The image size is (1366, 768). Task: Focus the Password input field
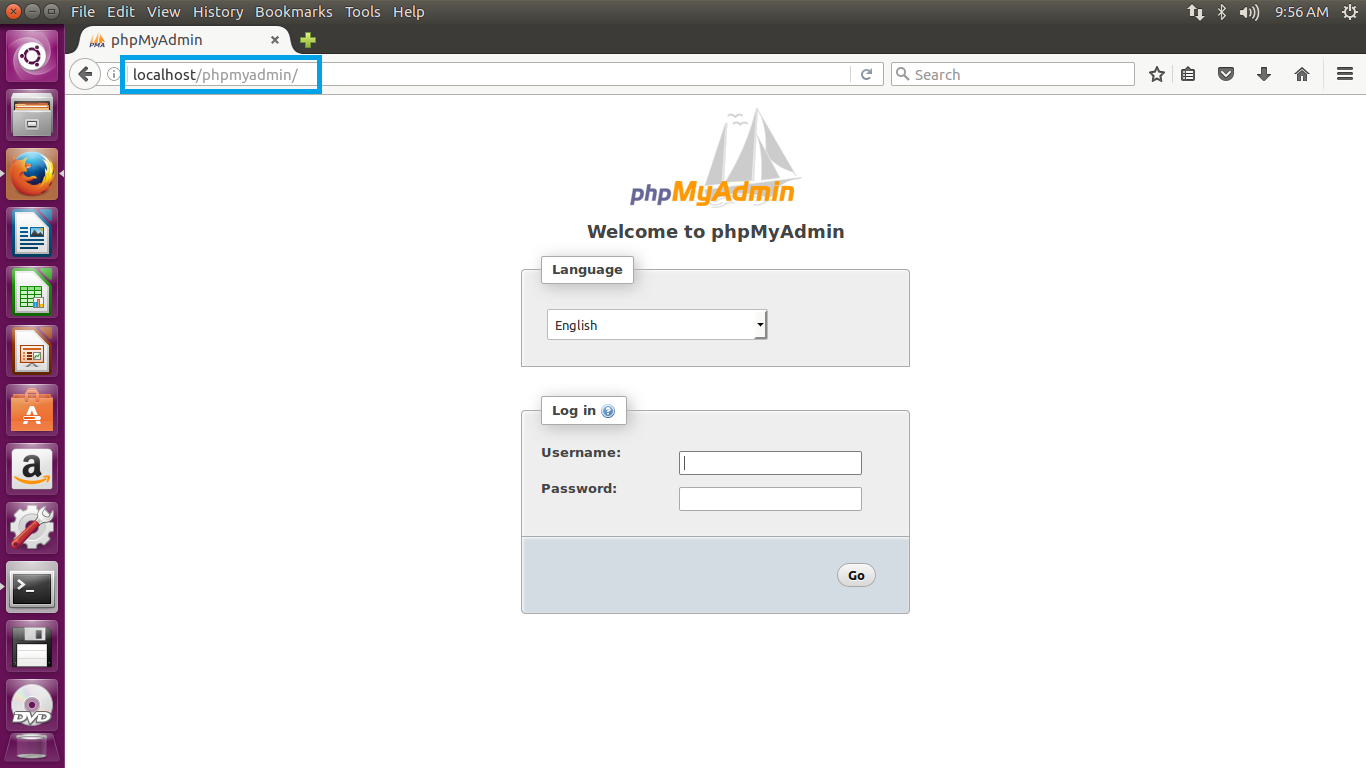coord(770,499)
